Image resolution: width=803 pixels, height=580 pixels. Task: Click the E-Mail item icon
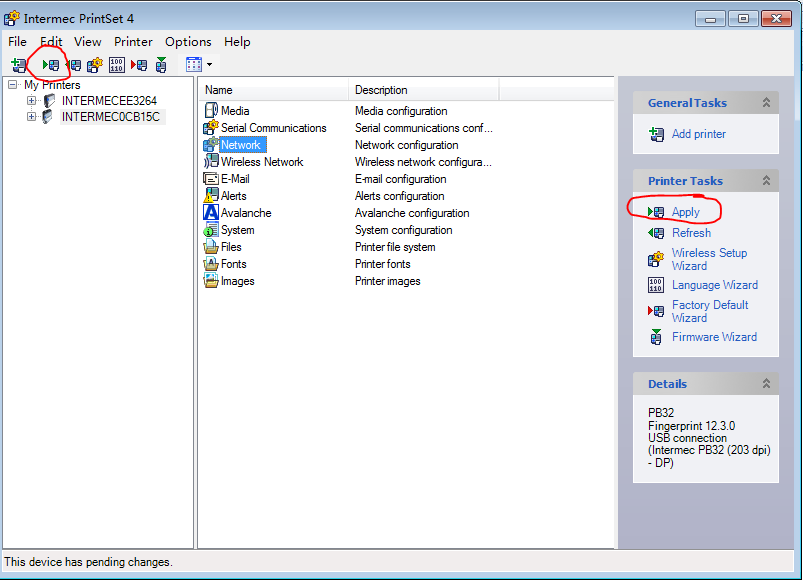pos(211,179)
